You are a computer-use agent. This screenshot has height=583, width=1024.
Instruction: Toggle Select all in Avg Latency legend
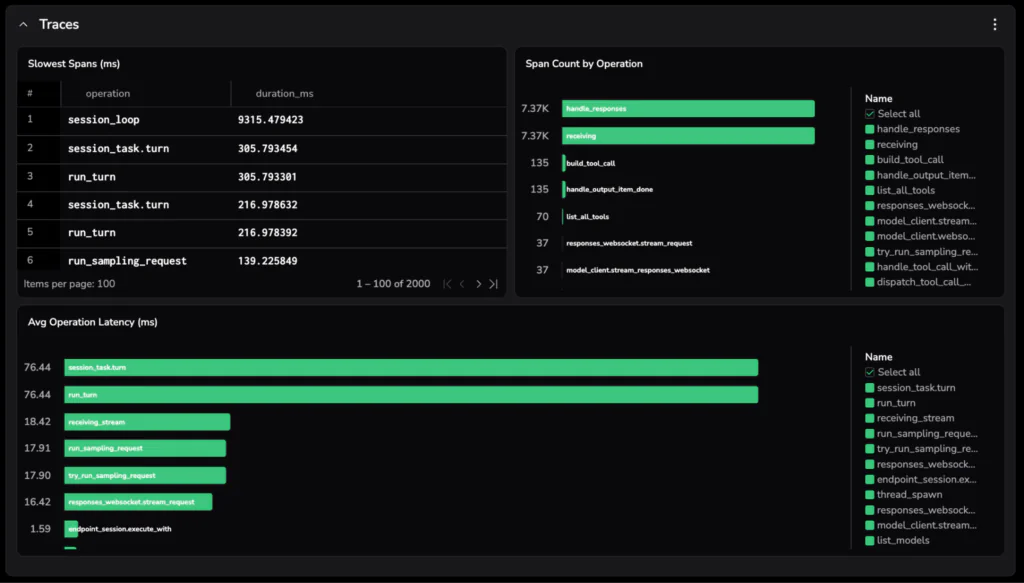coord(870,372)
